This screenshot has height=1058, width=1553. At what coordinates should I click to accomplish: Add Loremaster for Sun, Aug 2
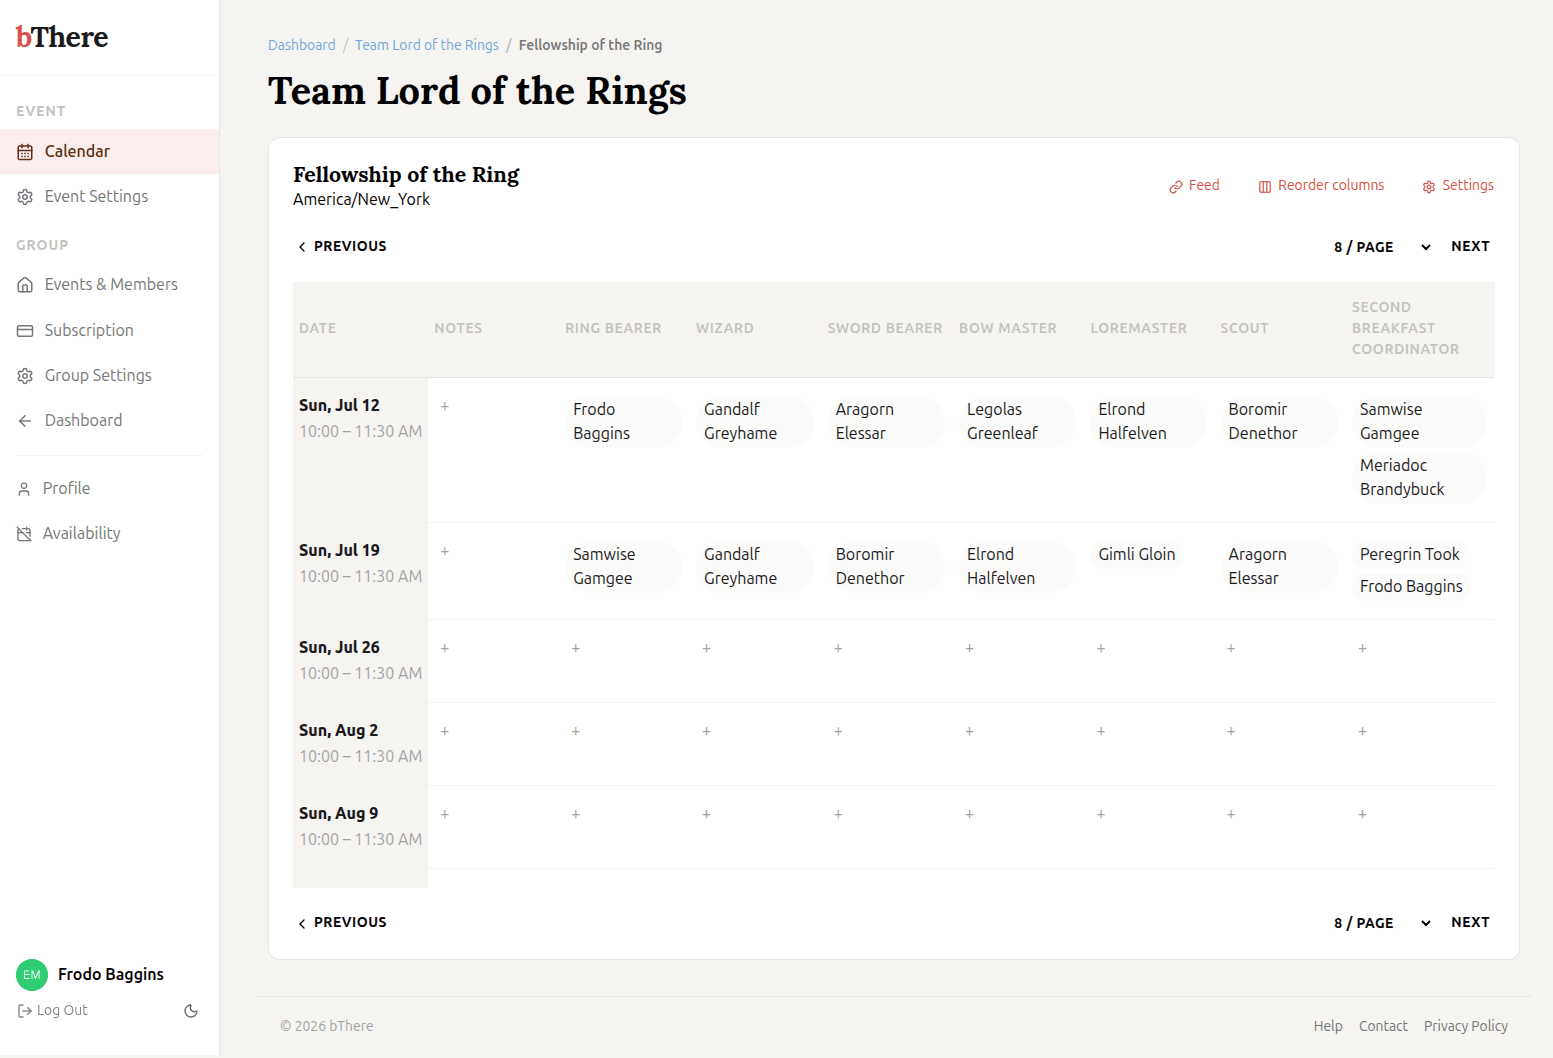1101,731
